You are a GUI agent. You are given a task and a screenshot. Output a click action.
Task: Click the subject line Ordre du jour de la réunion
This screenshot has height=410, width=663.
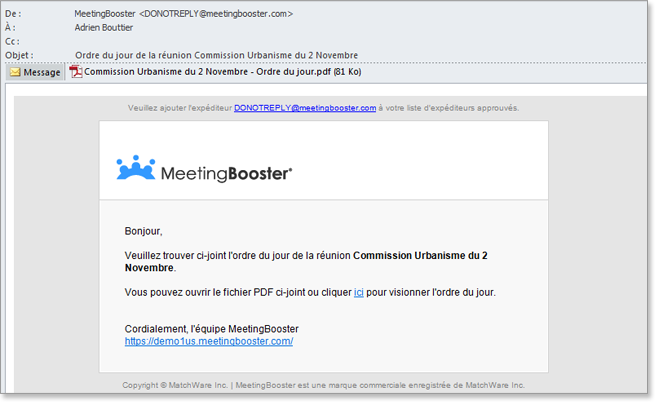pos(216,55)
